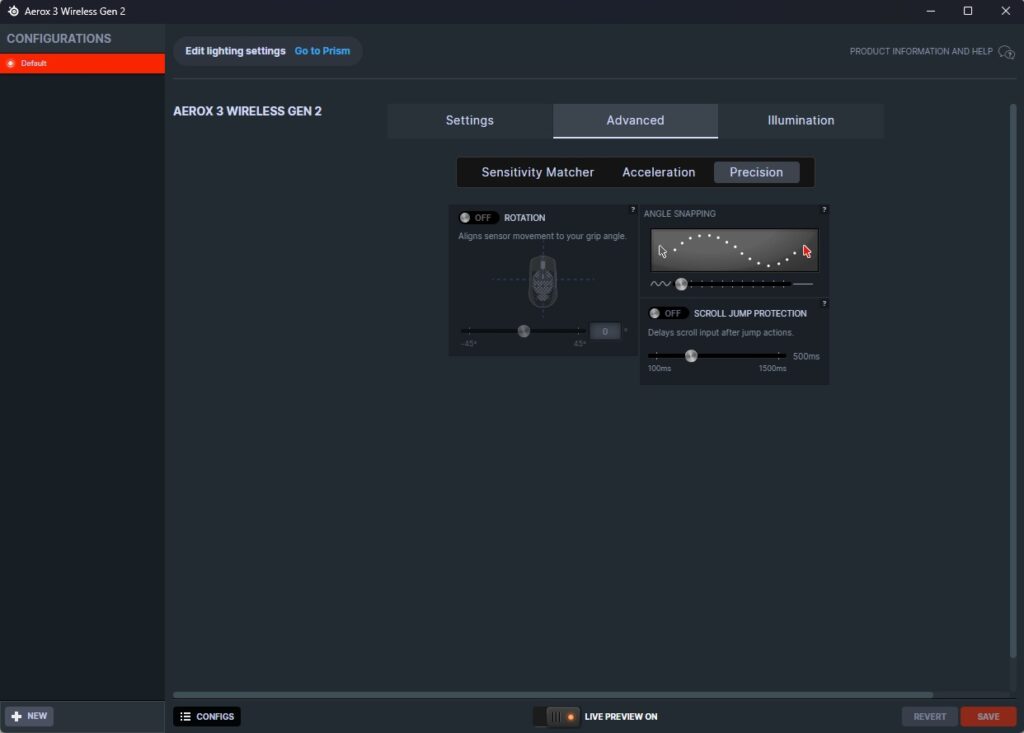
Task: Click the horizontal scrollbar at bottom
Action: 552,694
